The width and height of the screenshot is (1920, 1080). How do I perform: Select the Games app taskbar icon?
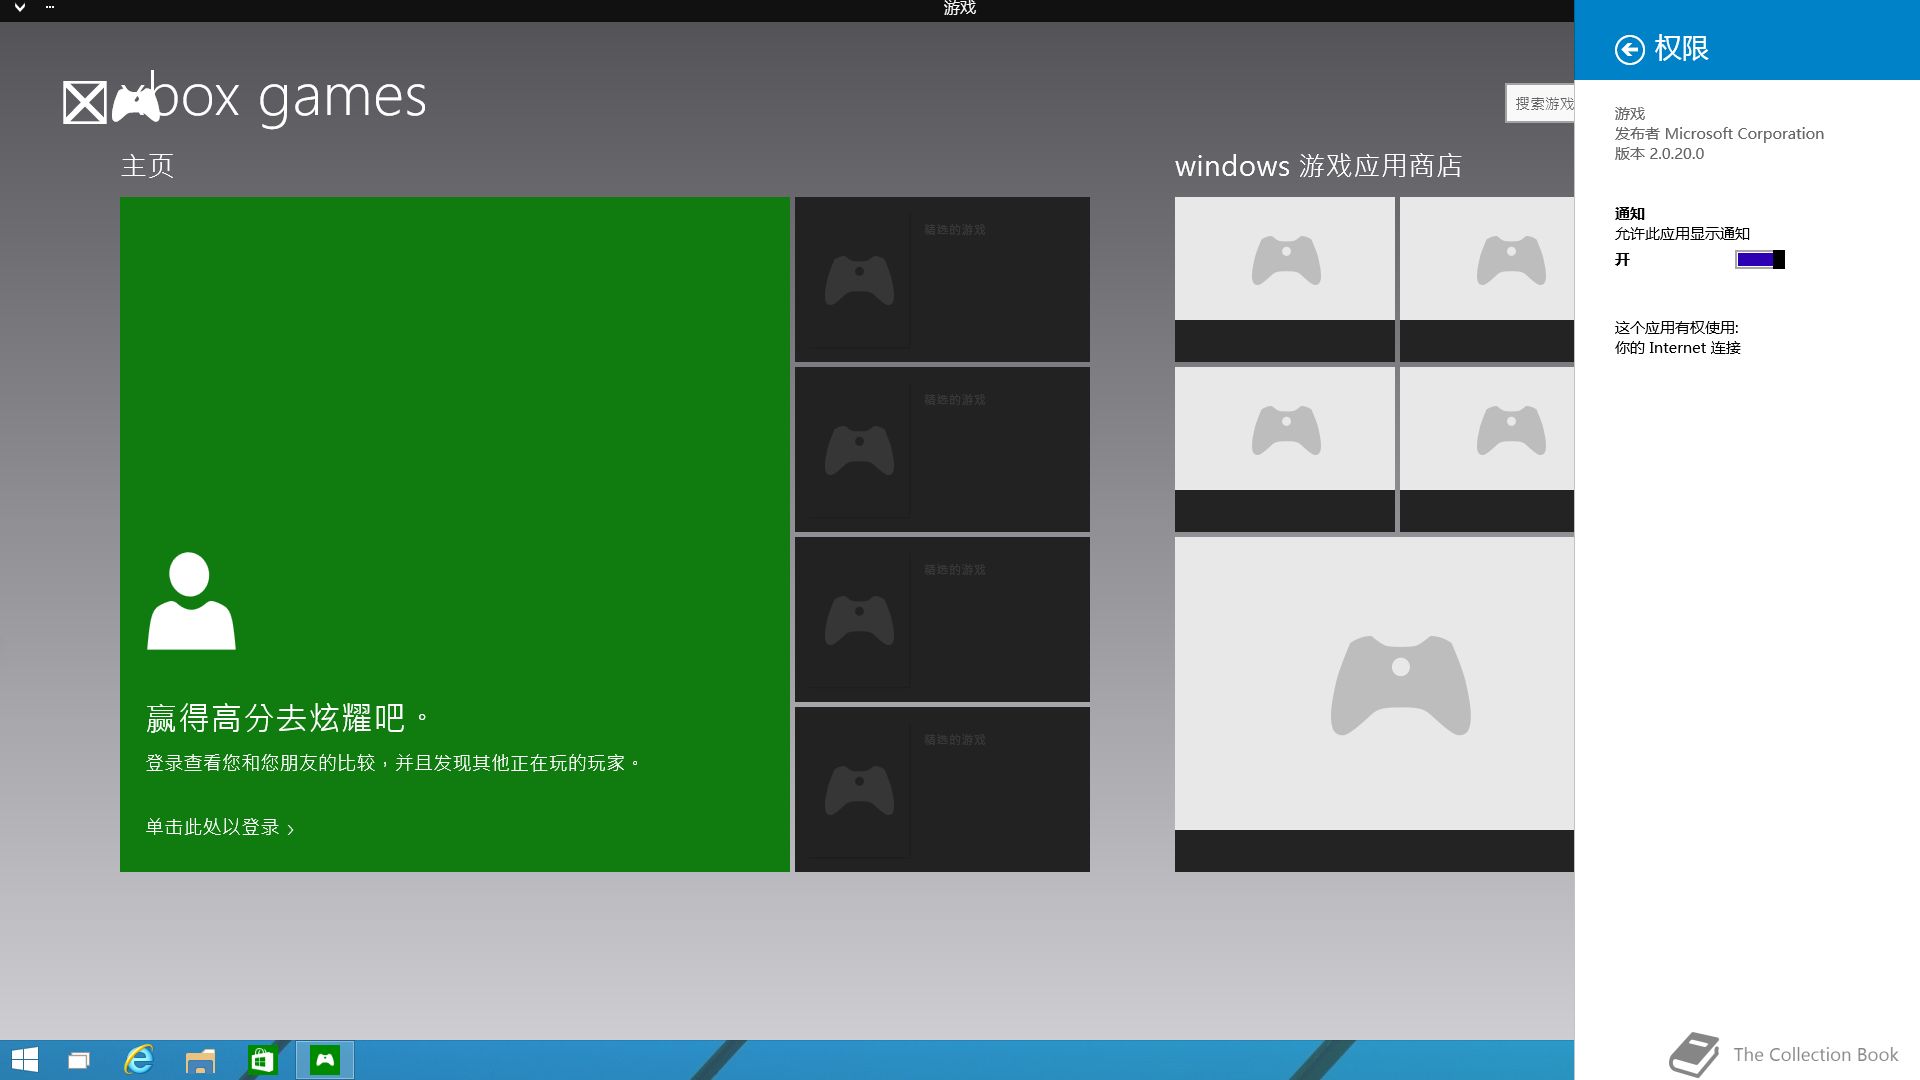[325, 1060]
